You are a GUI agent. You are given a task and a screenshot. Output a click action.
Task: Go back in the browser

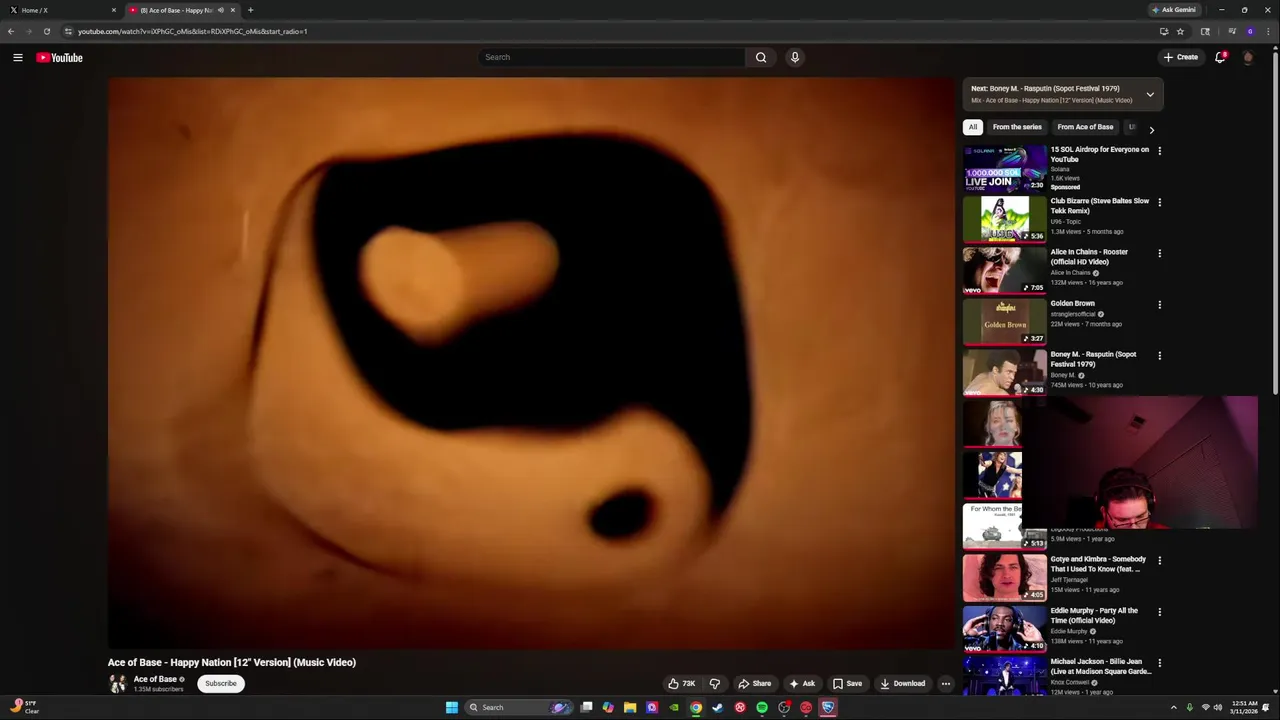coord(11,31)
